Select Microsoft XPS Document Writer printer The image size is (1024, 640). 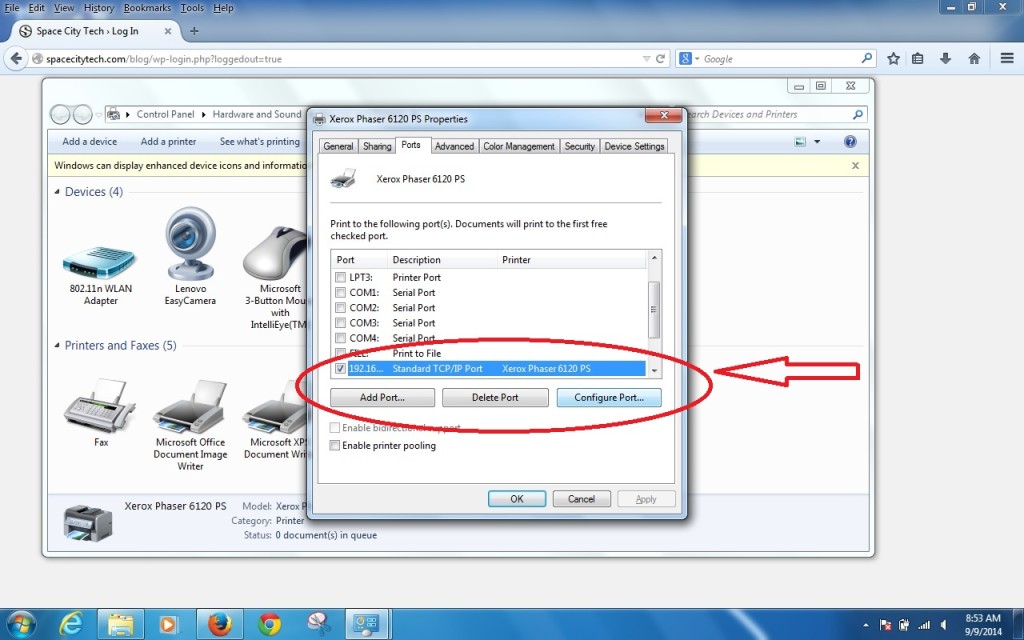(275, 419)
